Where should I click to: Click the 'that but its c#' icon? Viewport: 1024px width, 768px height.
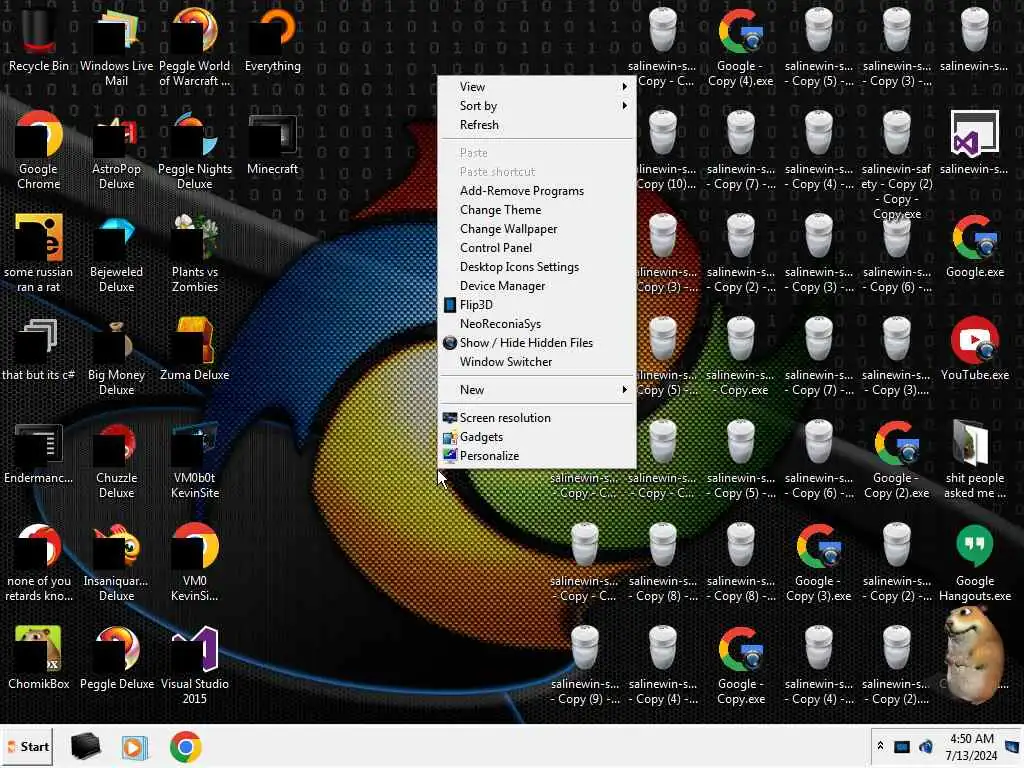point(39,350)
